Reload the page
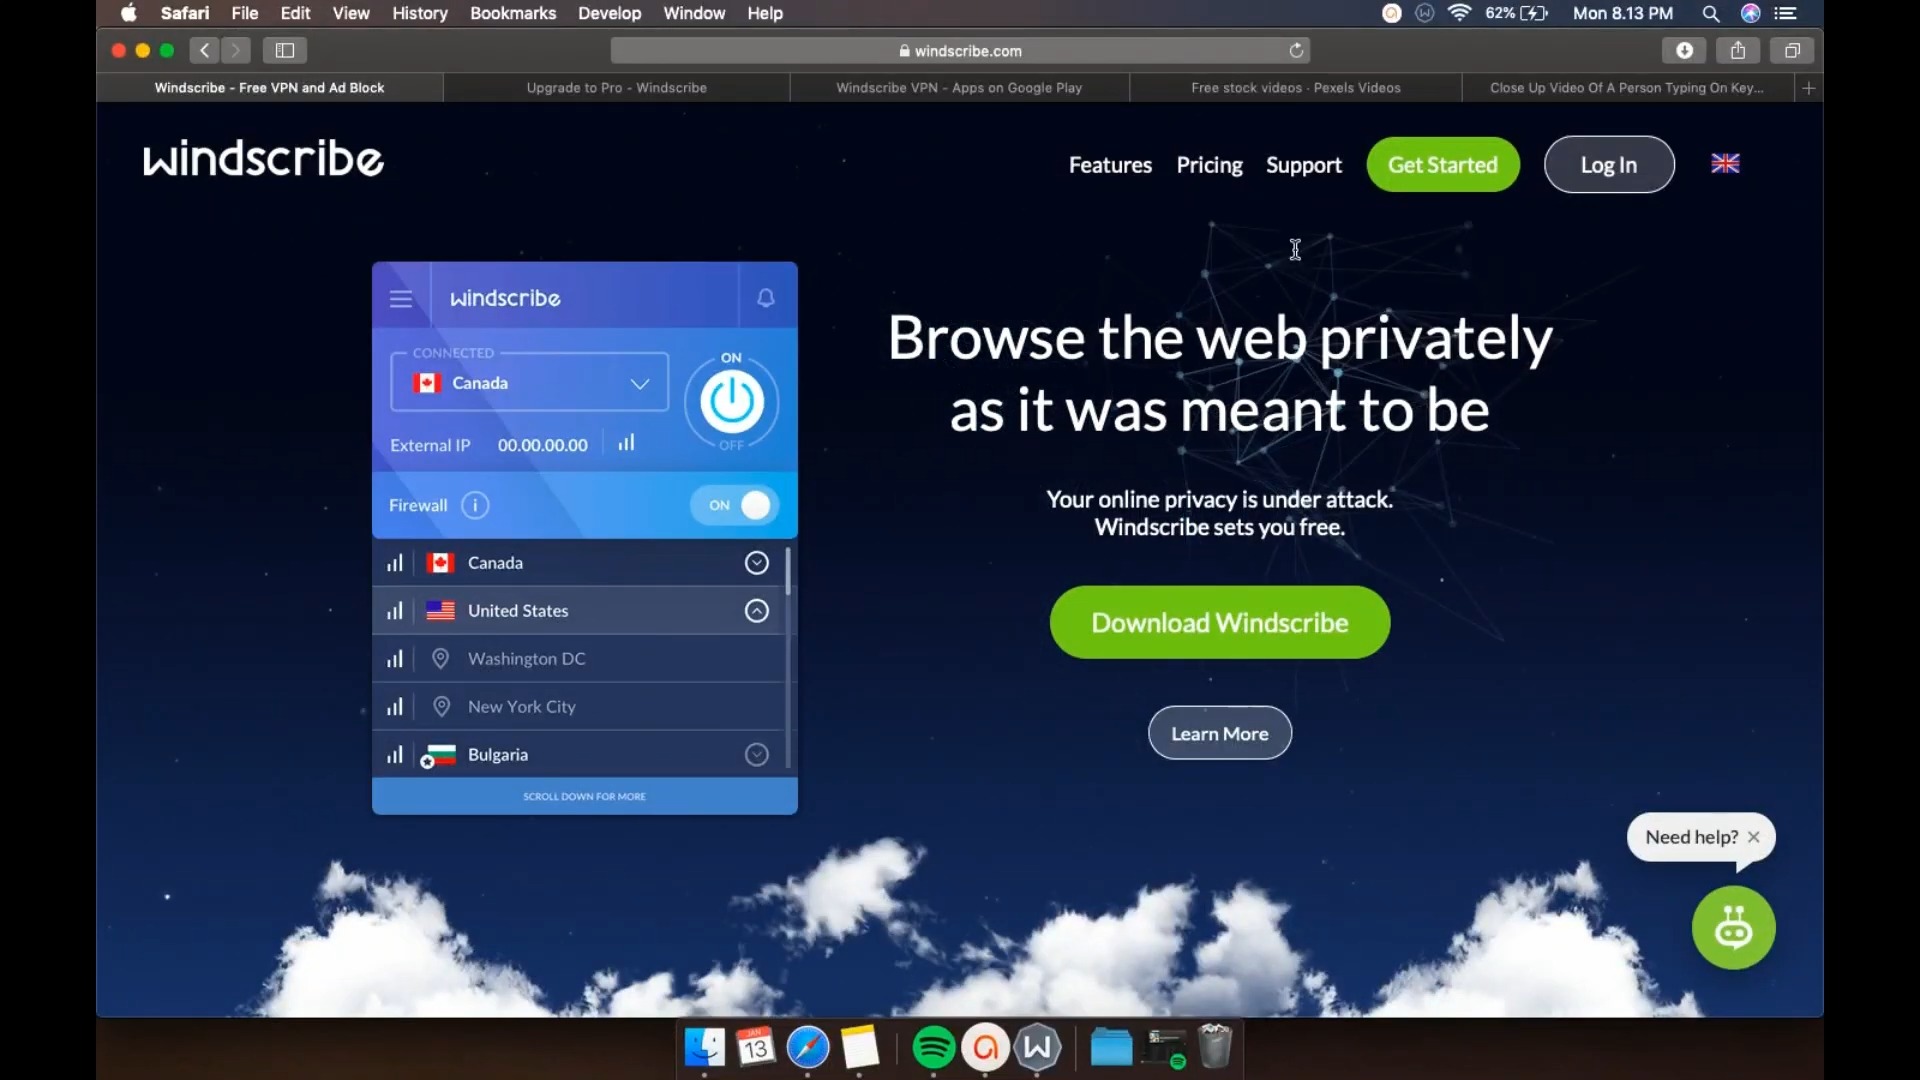 point(1296,51)
